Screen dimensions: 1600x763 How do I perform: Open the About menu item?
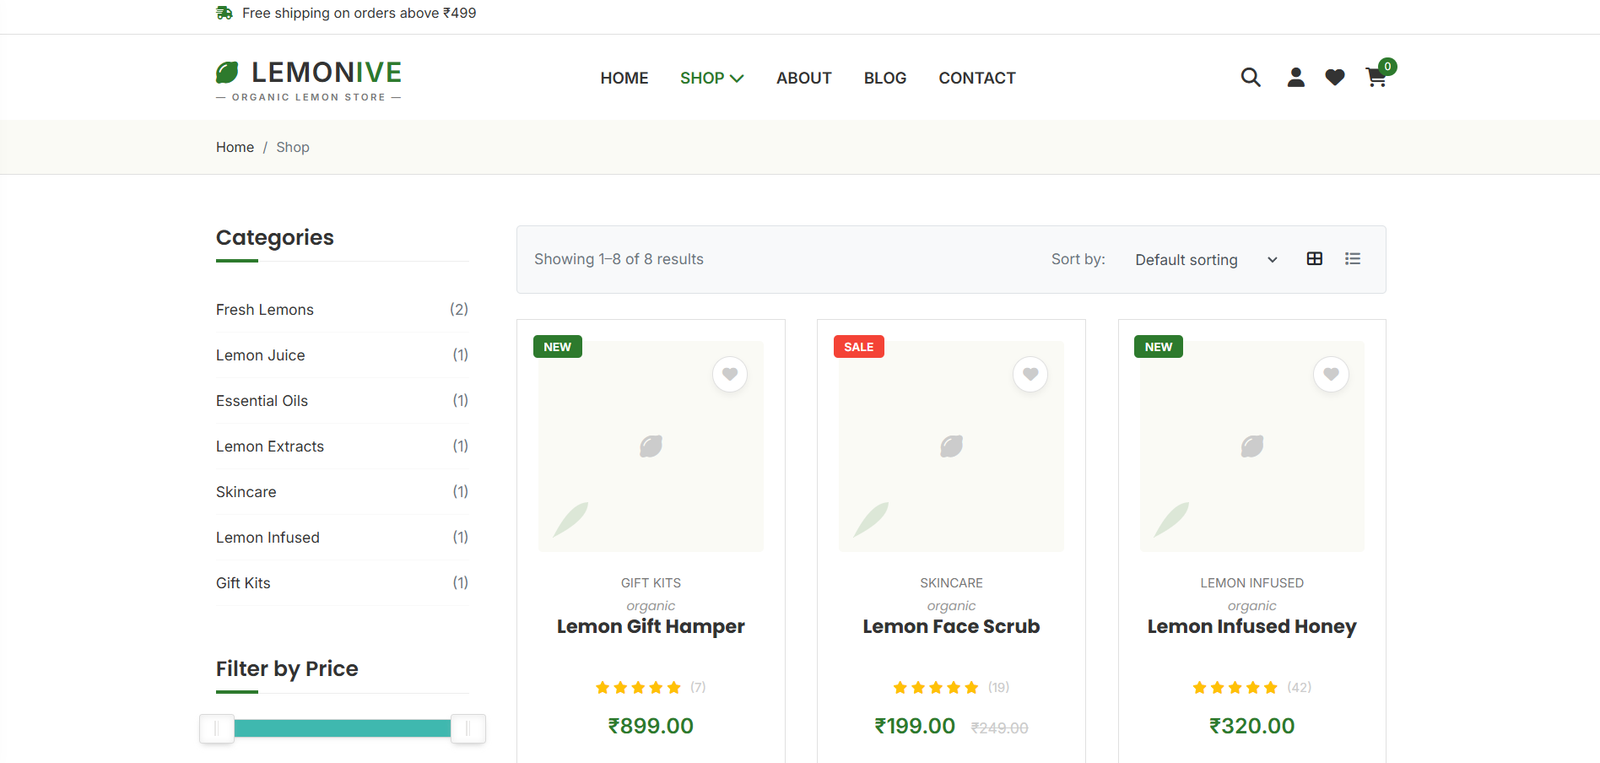pyautogui.click(x=804, y=78)
